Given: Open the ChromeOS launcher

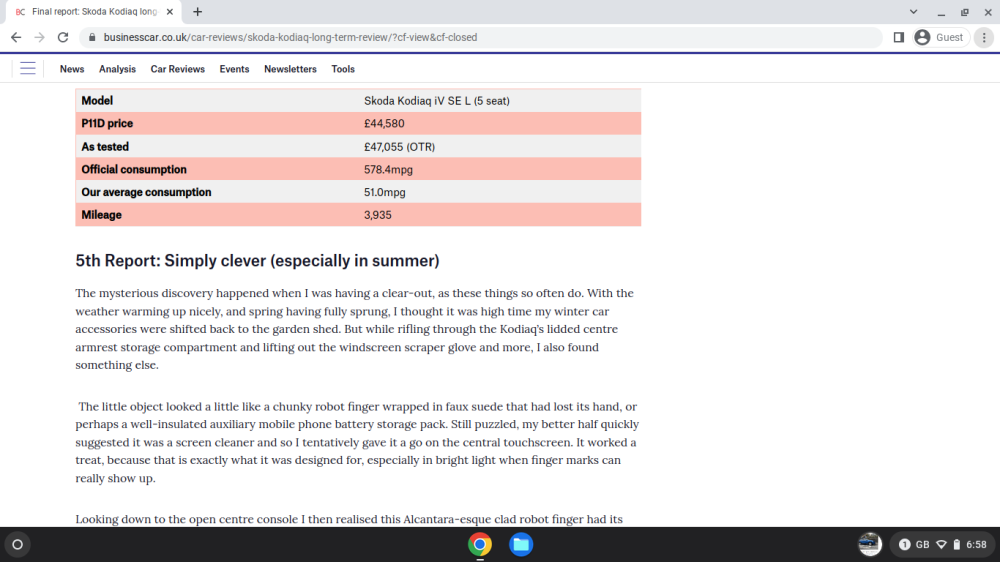Looking at the screenshot, I should coord(17,545).
